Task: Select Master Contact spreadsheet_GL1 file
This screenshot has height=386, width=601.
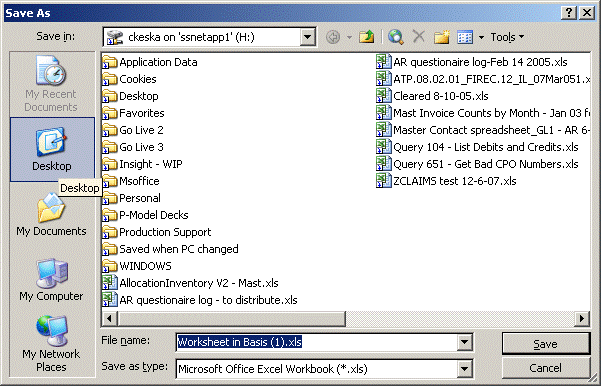Action: coord(483,130)
